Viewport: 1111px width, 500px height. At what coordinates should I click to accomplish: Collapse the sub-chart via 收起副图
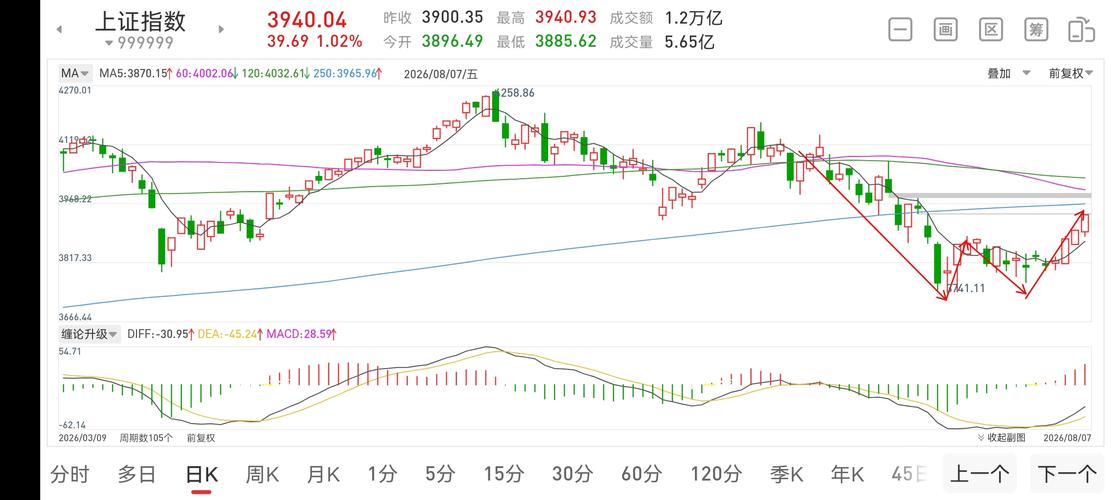click(1001, 438)
